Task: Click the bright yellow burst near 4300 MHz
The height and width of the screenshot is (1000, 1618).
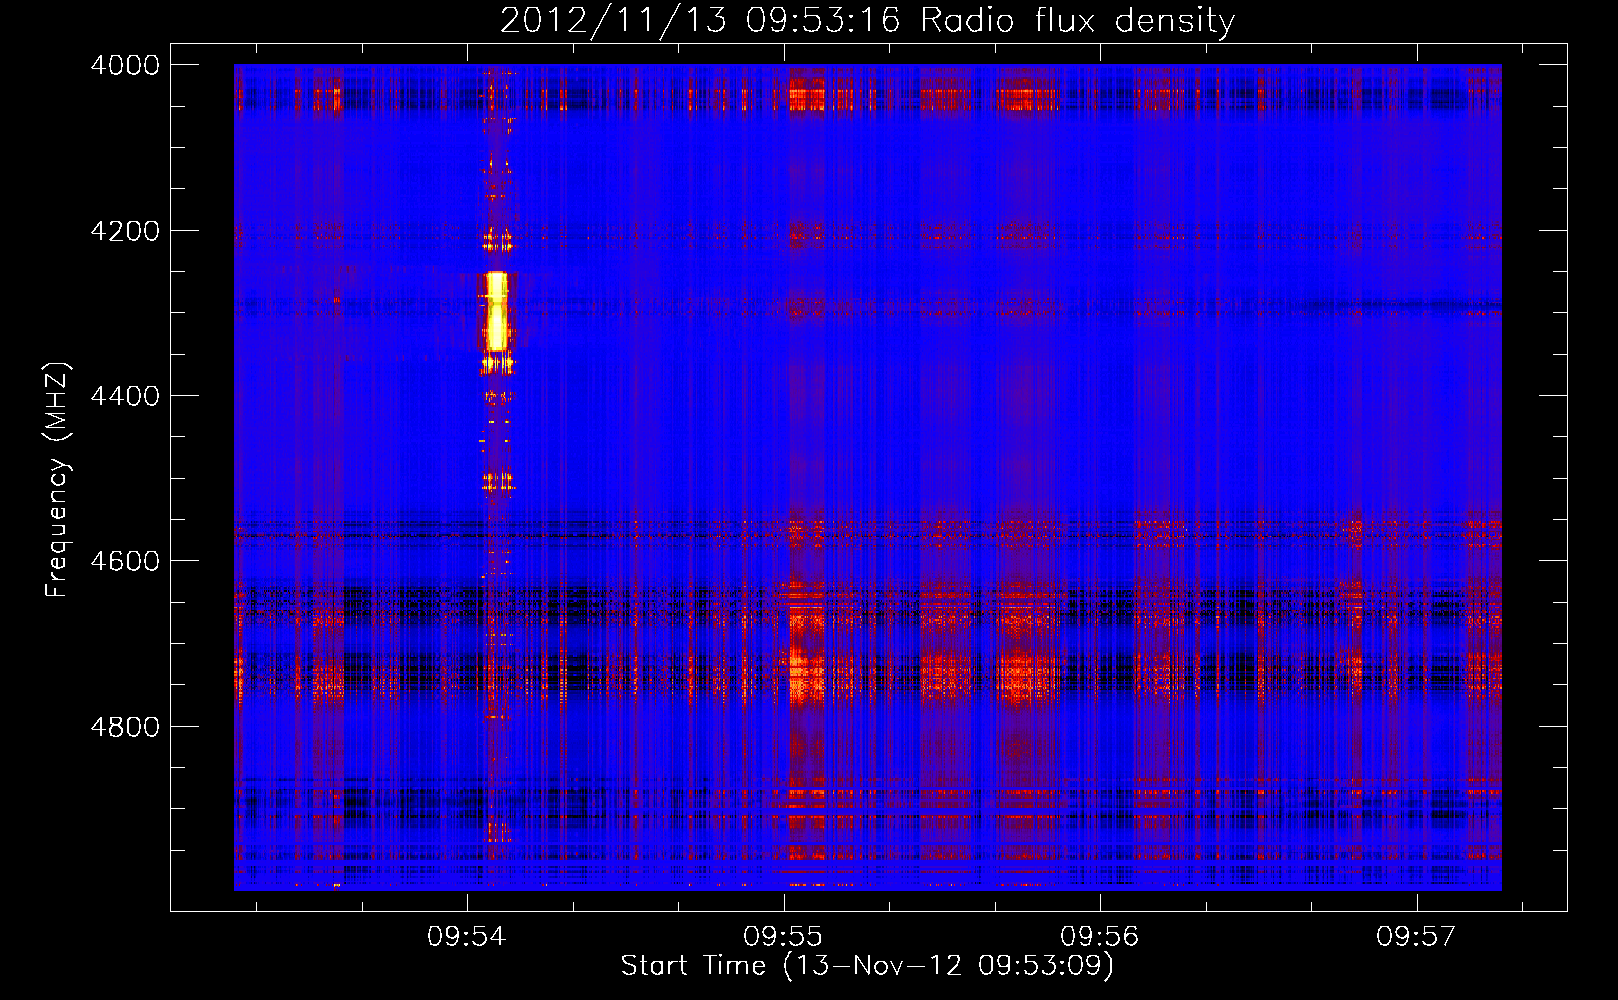Action: click(x=496, y=311)
